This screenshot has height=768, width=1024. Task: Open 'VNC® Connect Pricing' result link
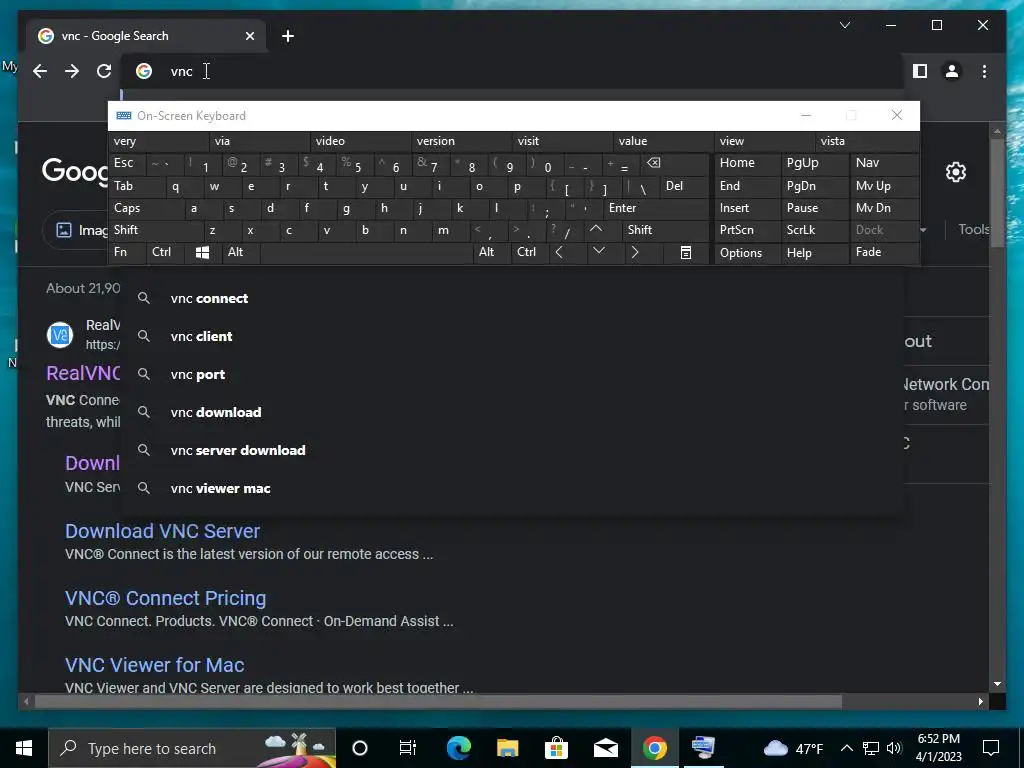165,598
